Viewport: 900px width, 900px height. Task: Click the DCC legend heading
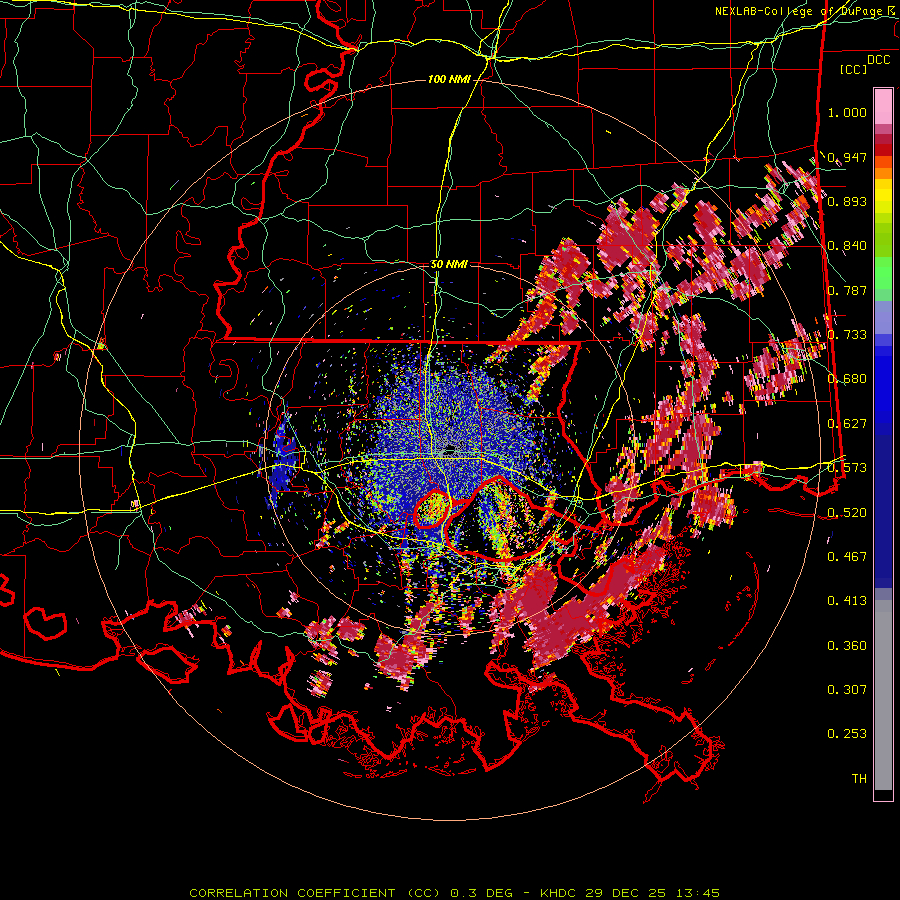878,60
